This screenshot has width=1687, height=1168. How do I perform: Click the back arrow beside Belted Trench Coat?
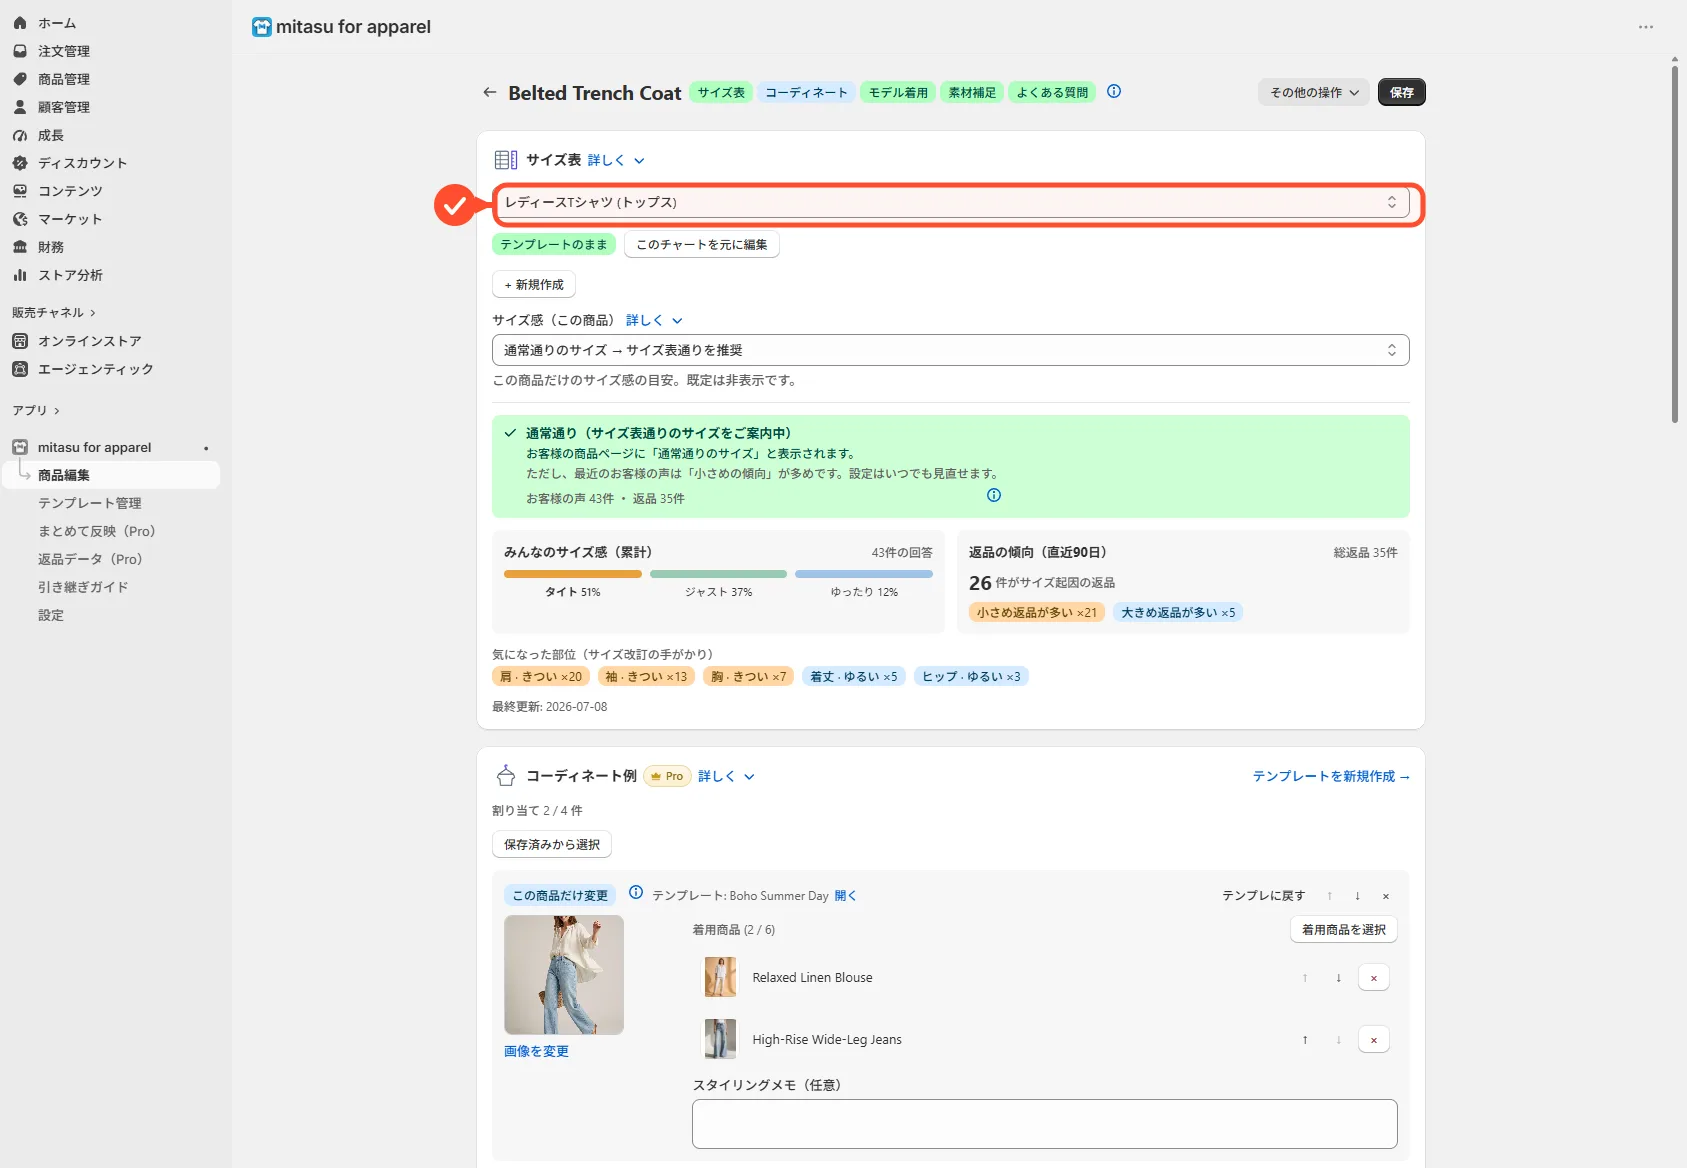tap(489, 92)
